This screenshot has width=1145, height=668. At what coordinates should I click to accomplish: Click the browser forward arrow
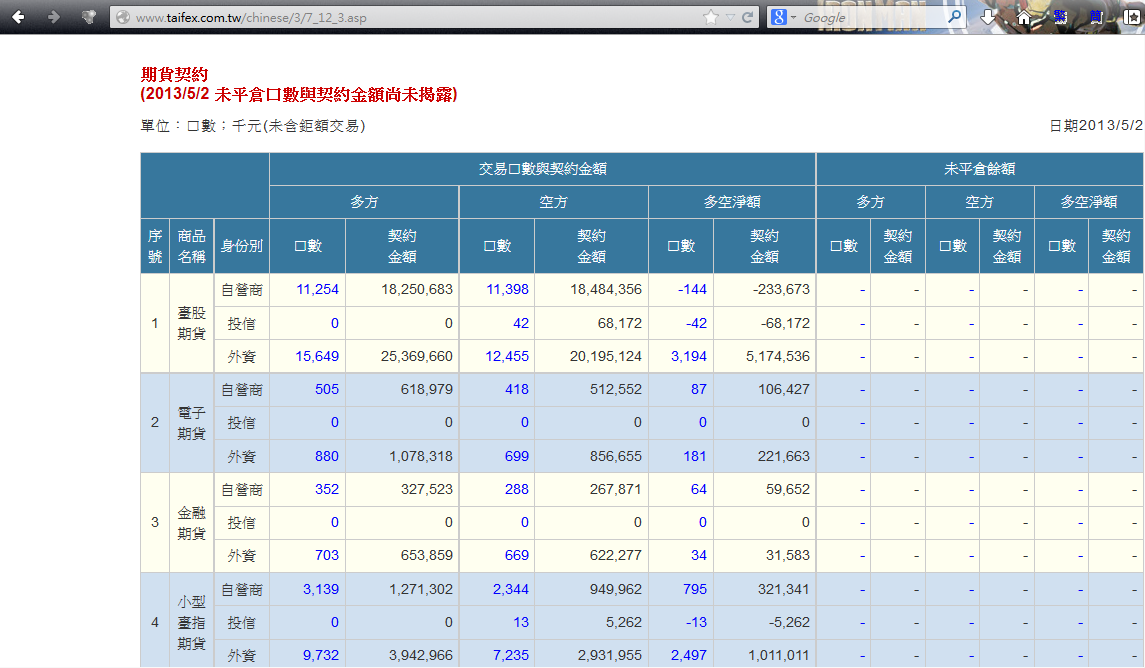click(x=53, y=17)
